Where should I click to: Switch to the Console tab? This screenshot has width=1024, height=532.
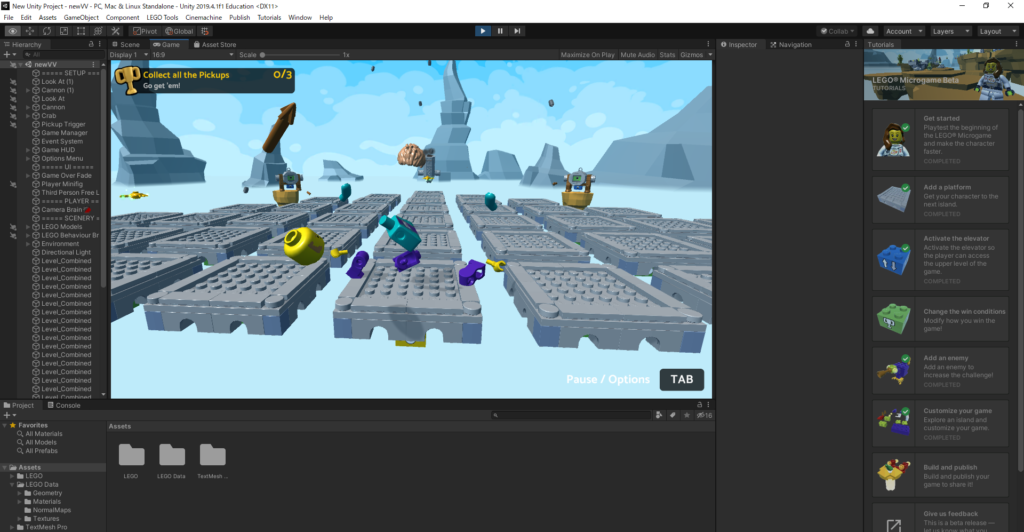click(63, 405)
